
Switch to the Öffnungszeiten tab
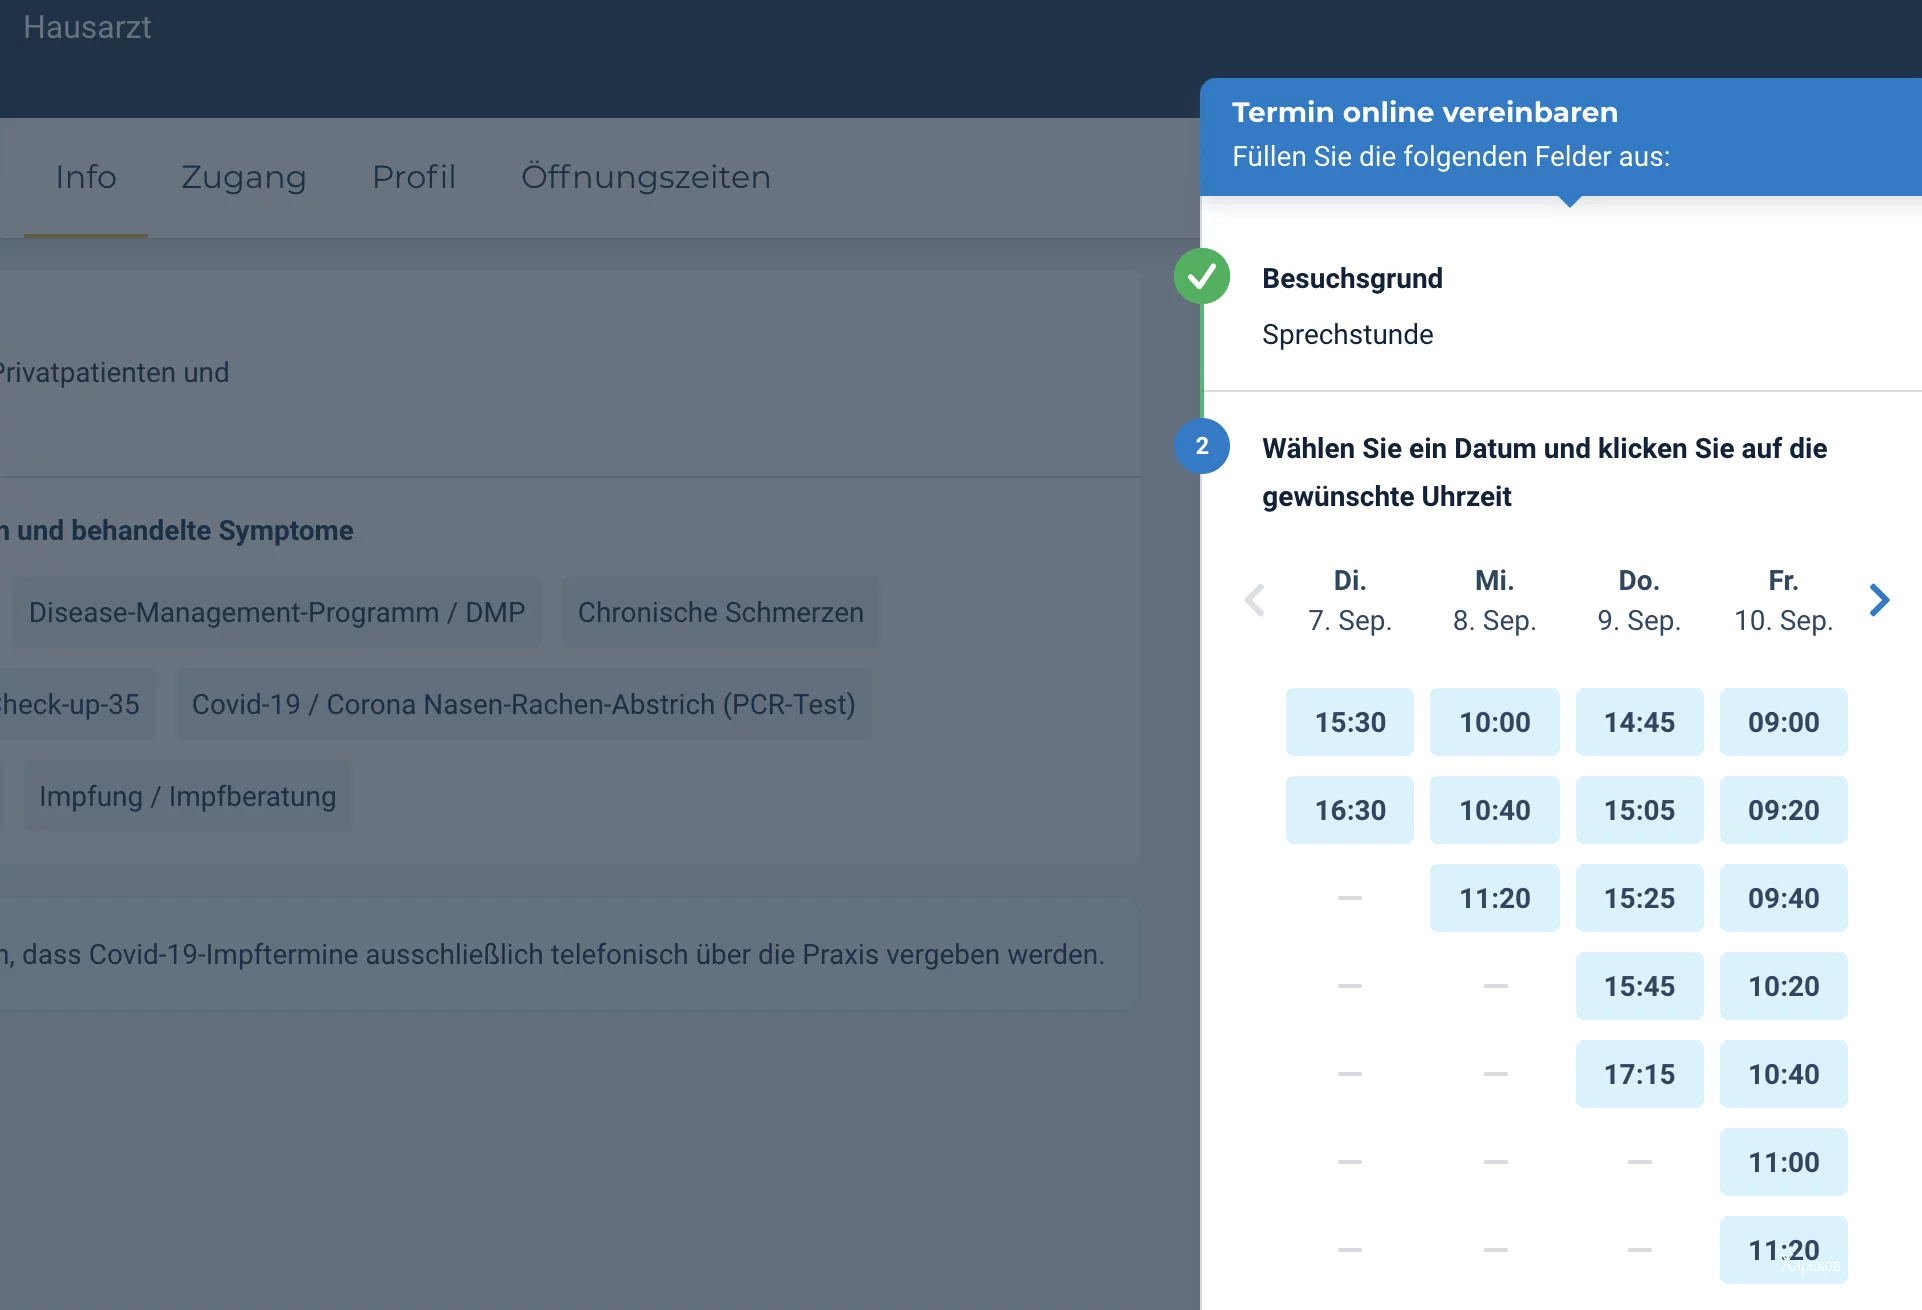pyautogui.click(x=646, y=177)
